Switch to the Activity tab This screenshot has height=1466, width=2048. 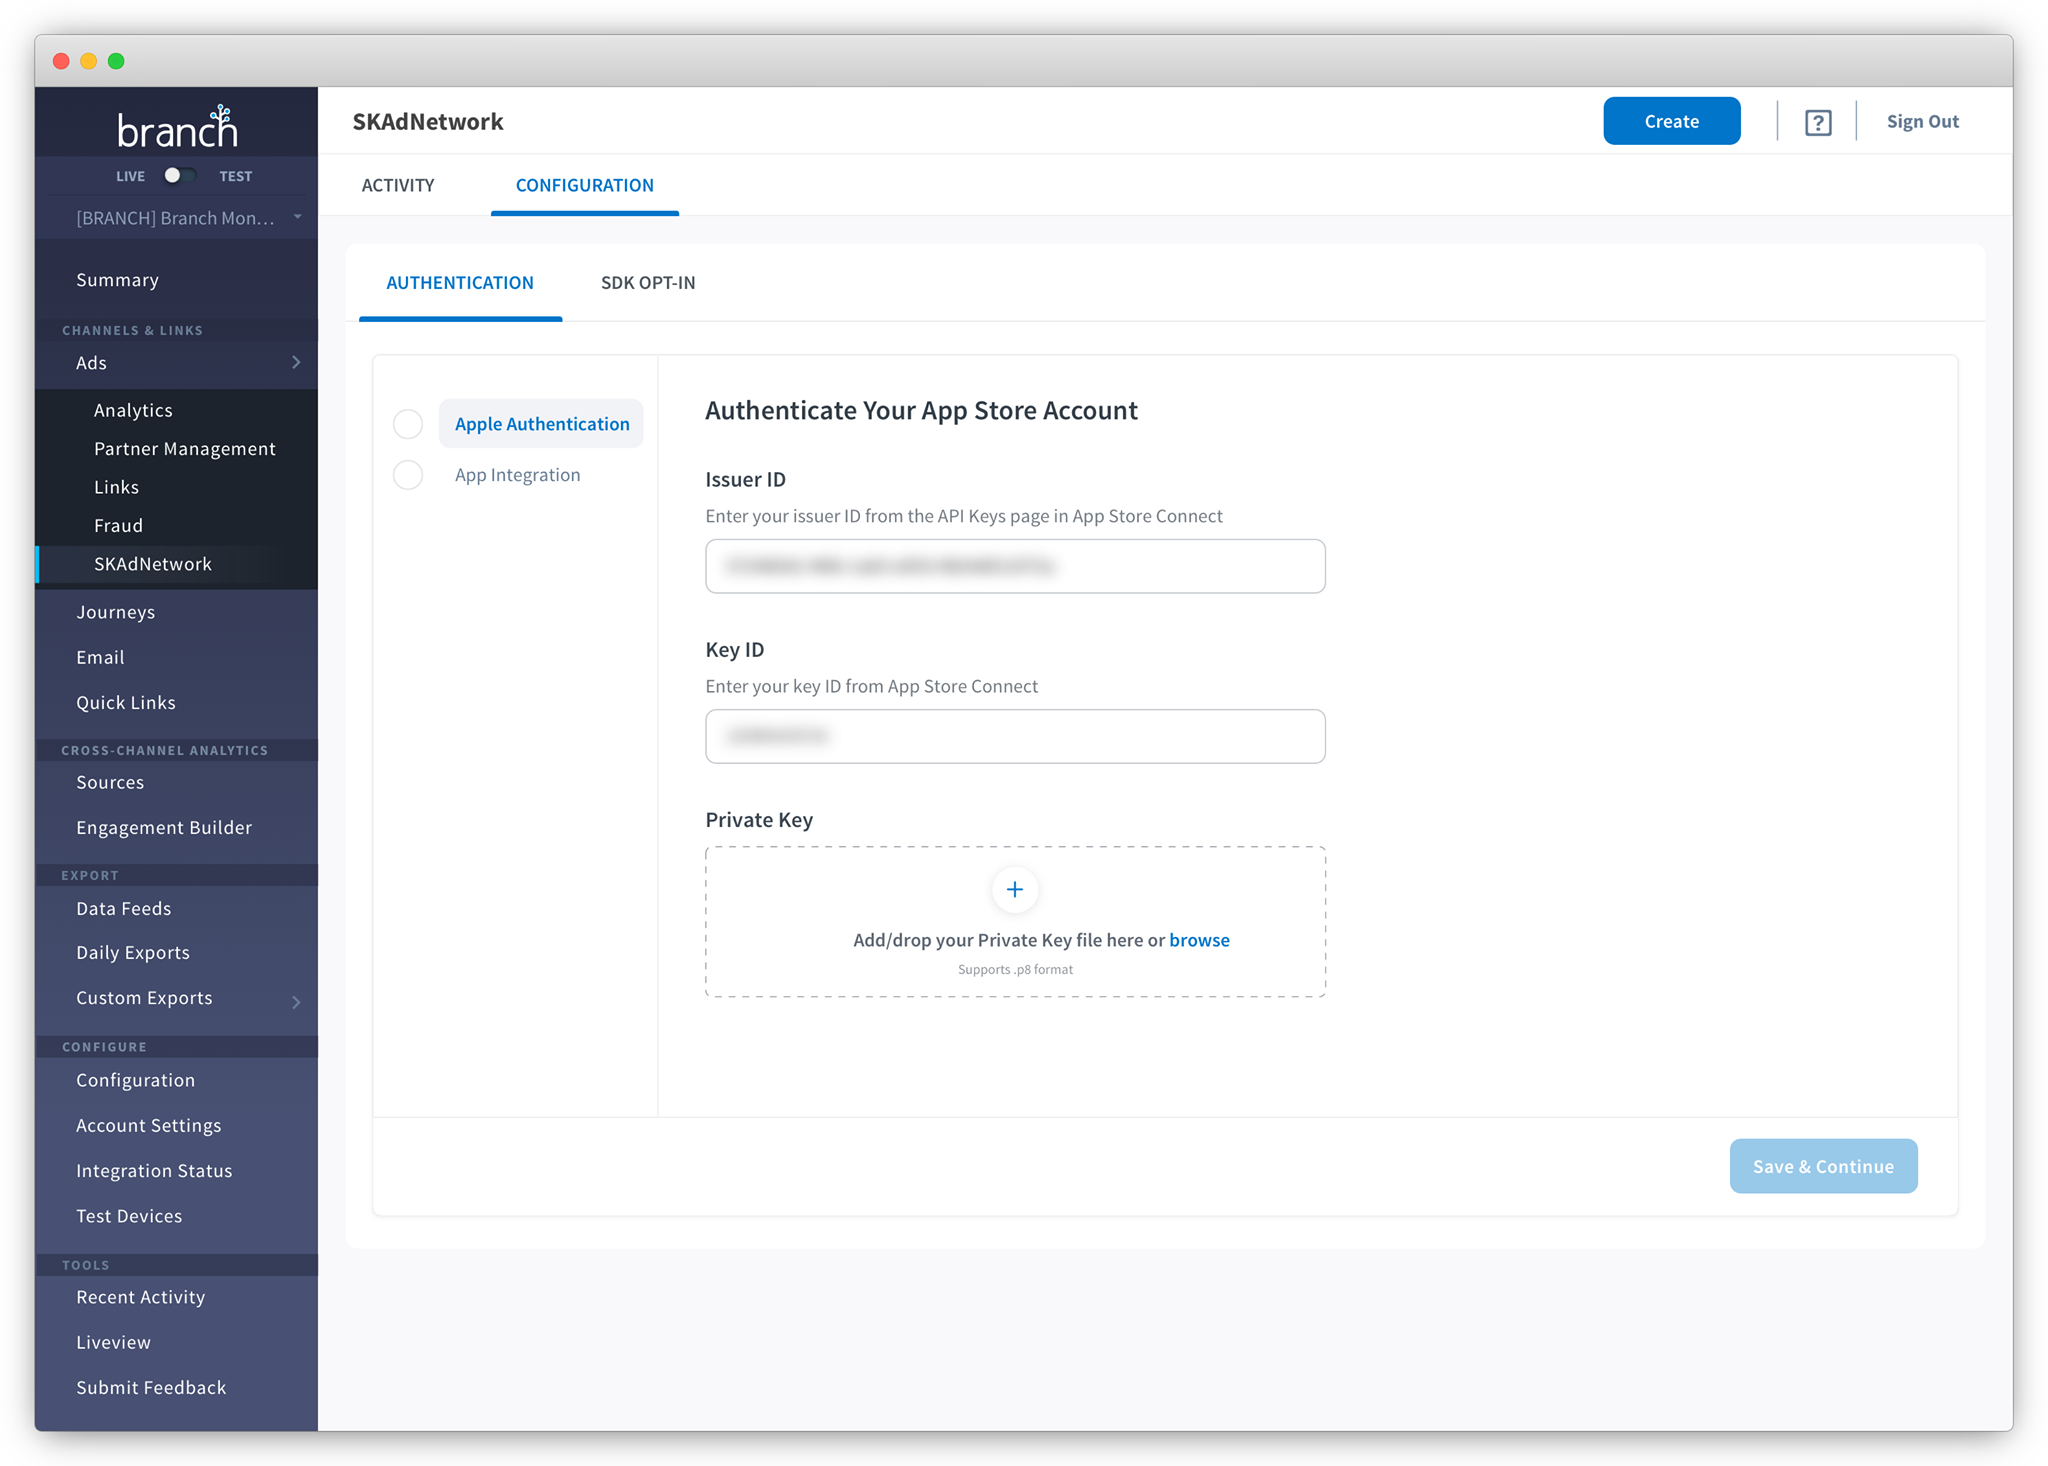(398, 185)
